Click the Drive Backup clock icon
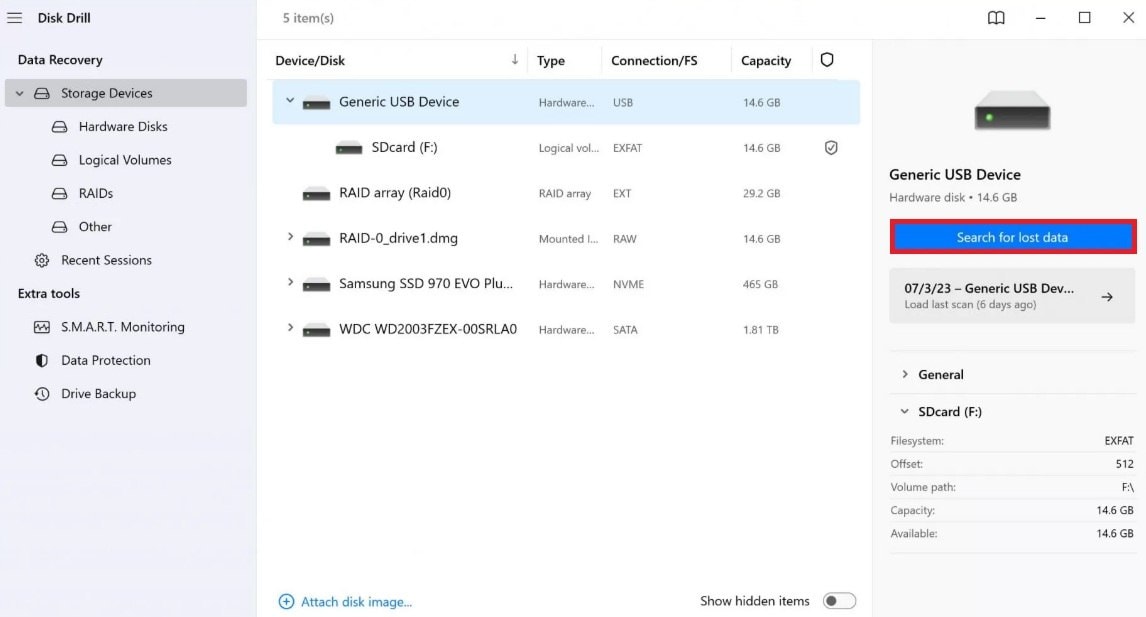Image resolution: width=1146 pixels, height=617 pixels. [x=42, y=394]
